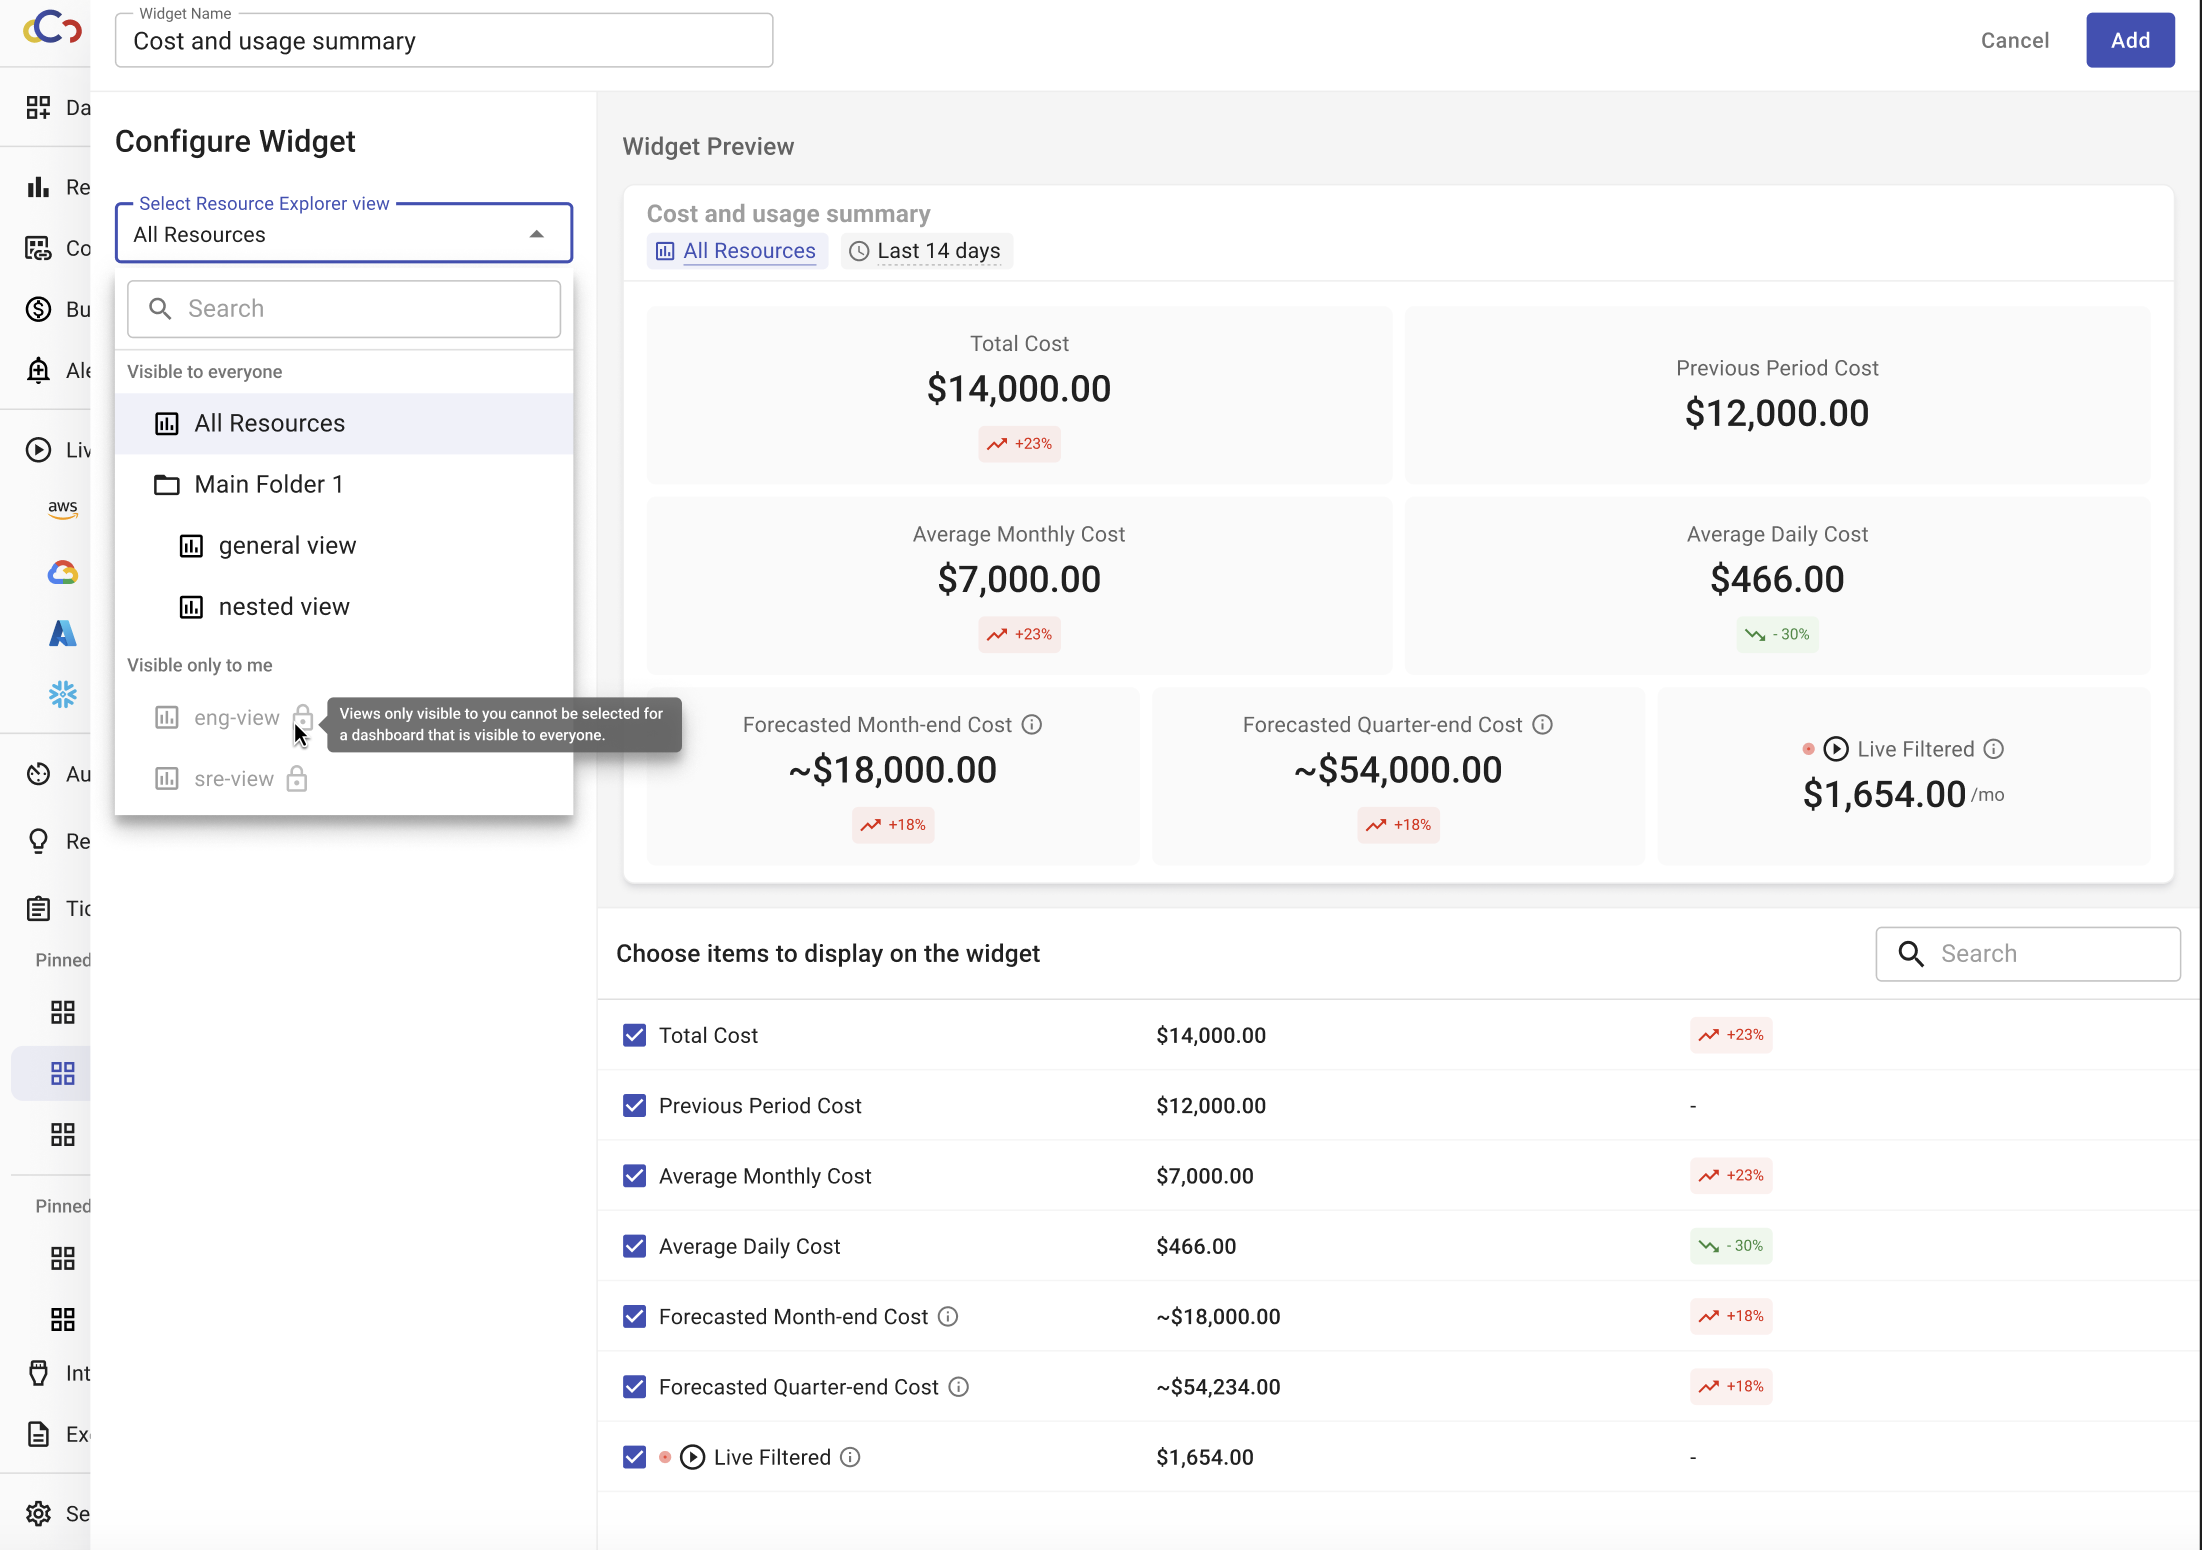The image size is (2202, 1550).
Task: Select Main Folder 1 in the list
Action: point(344,484)
